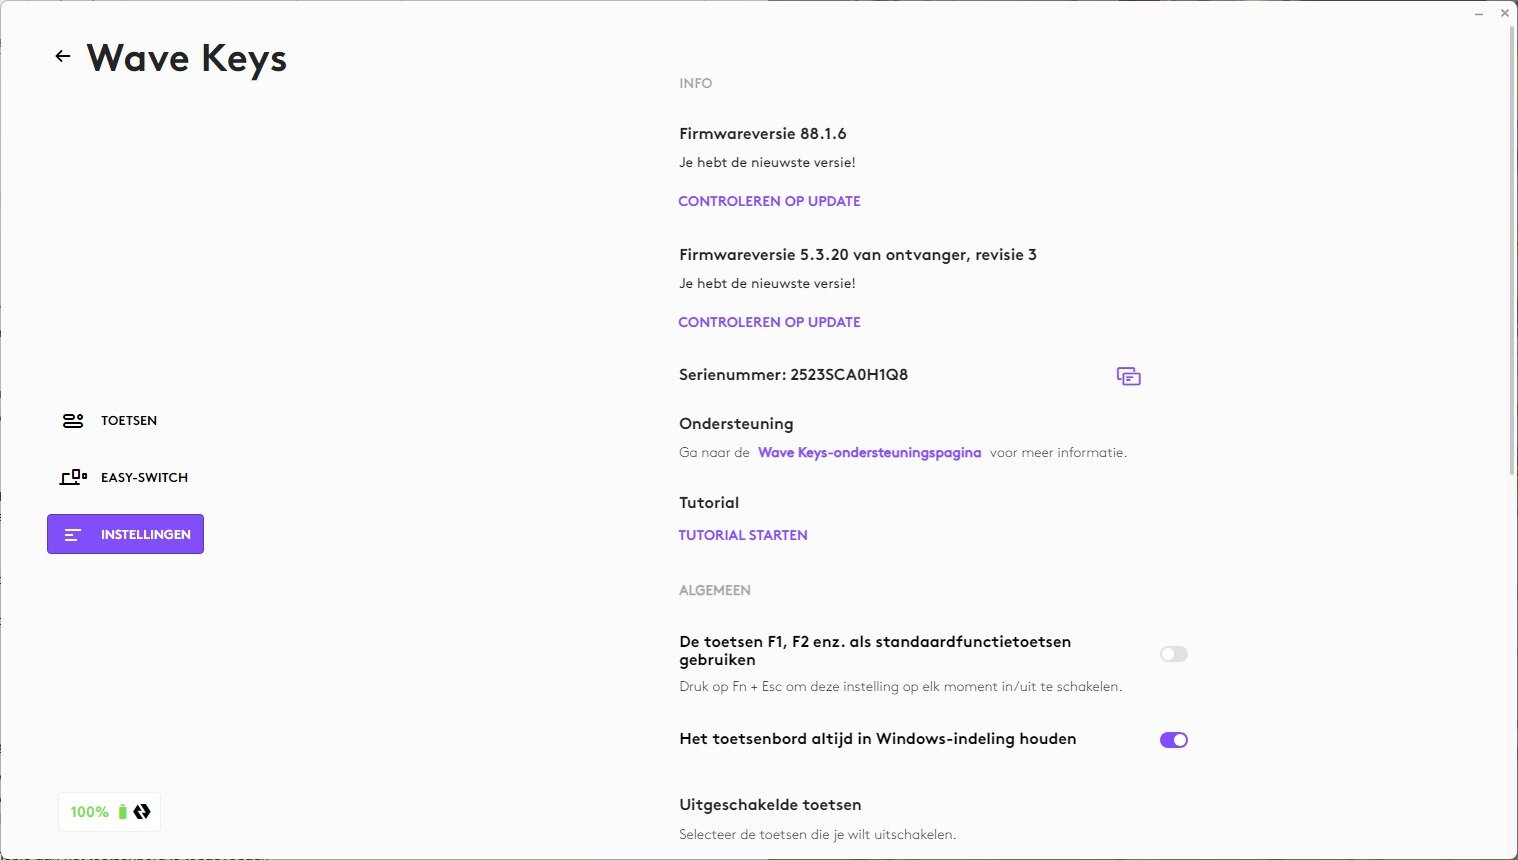This screenshot has height=860, width=1518.
Task: Open the Wave Keys-ondersteuningspagina link
Action: tap(869, 453)
